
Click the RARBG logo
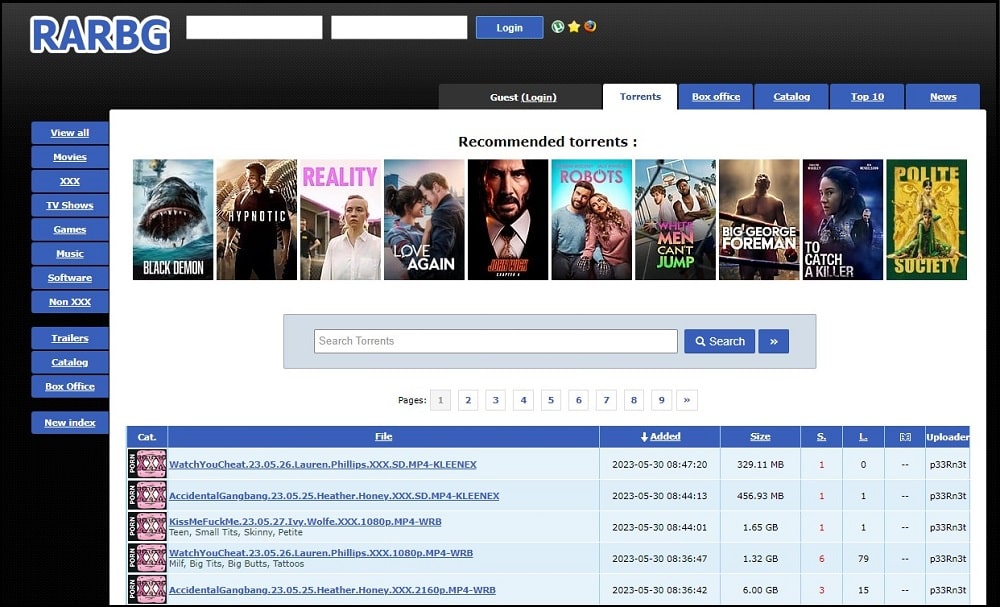tap(99, 34)
